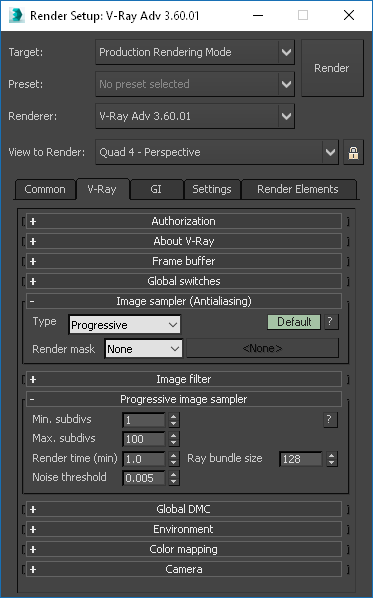373x598 pixels.
Task: Open the Renderer dropdown
Action: click(x=195, y=116)
